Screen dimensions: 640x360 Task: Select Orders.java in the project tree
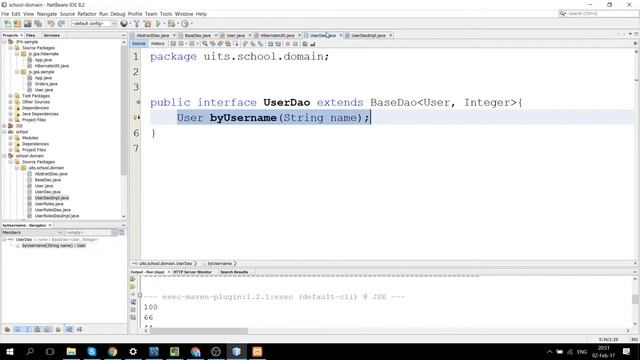[x=46, y=84]
